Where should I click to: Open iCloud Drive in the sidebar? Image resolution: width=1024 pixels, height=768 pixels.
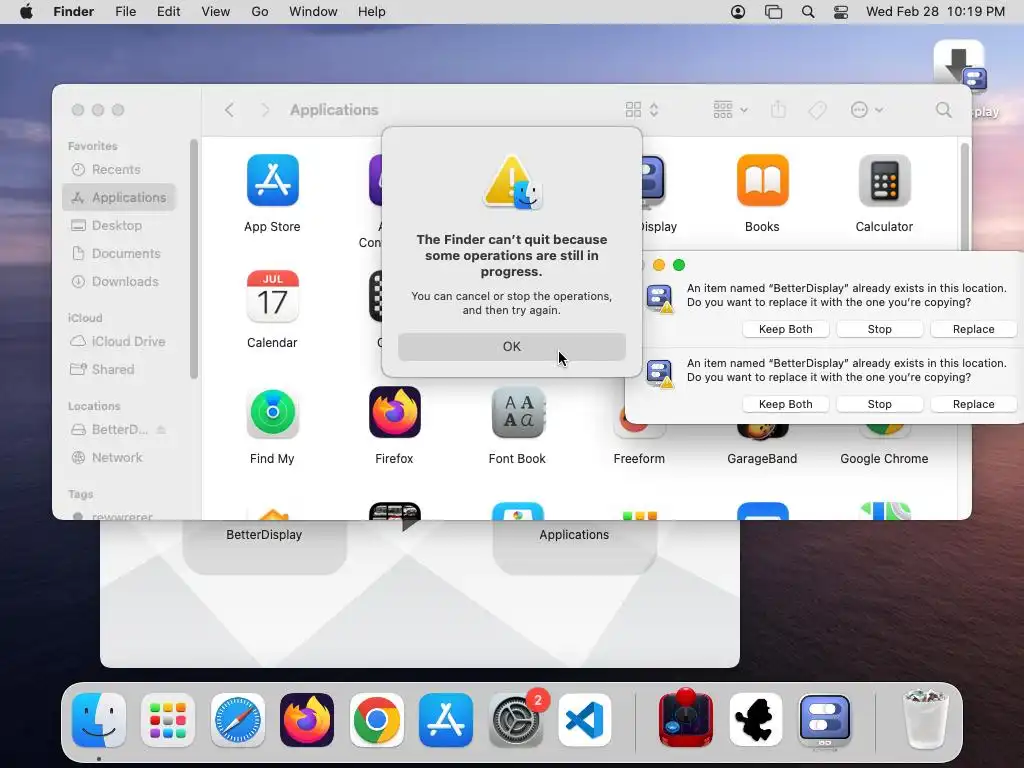[119, 342]
